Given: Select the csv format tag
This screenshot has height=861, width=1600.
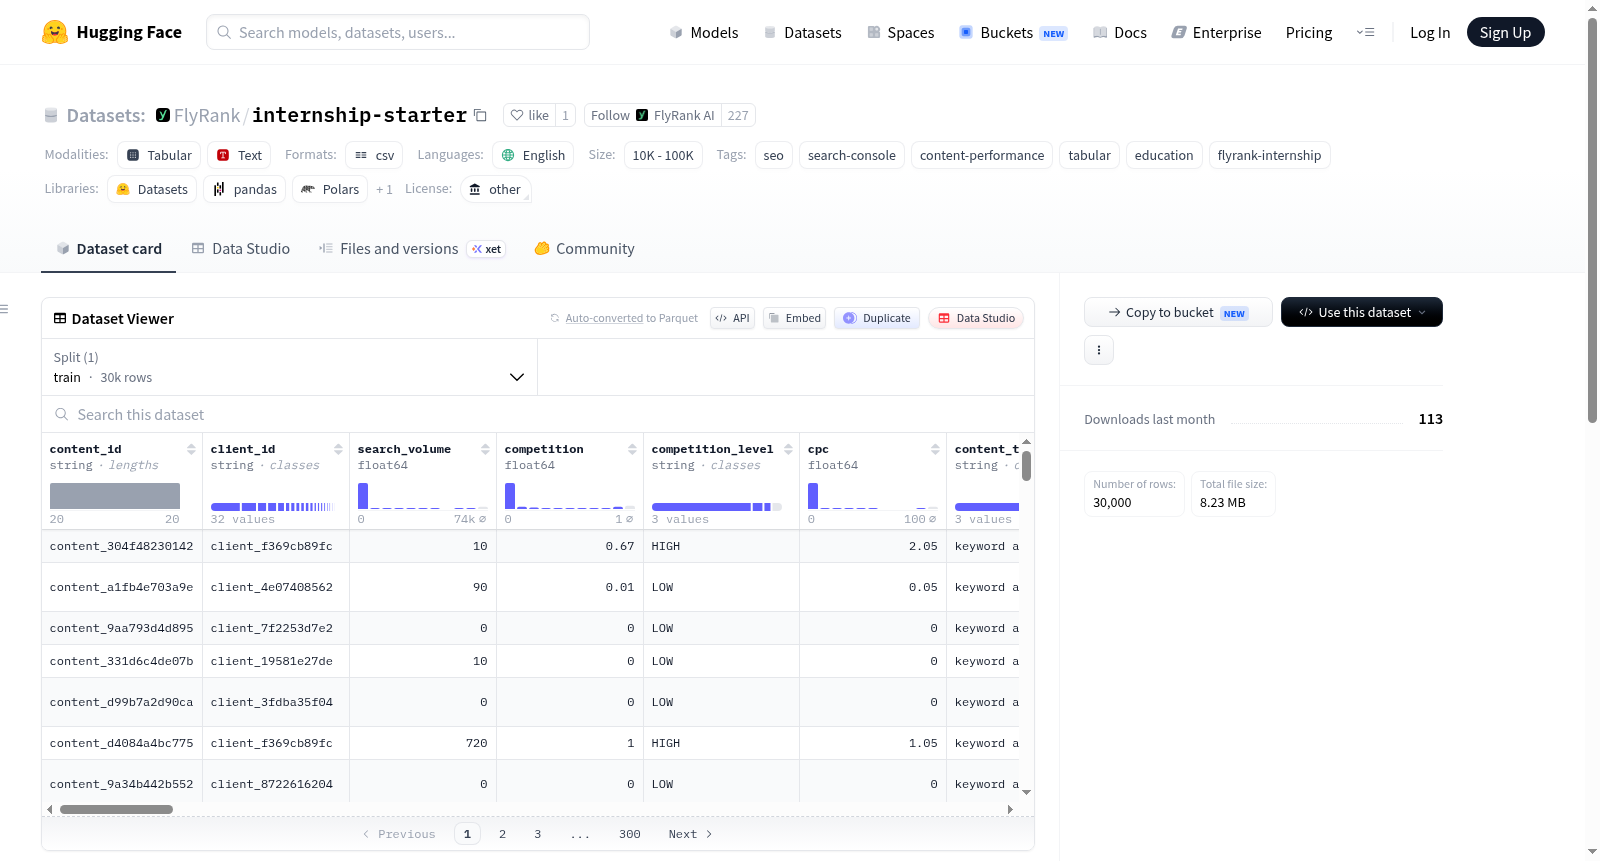Looking at the screenshot, I should [x=374, y=155].
